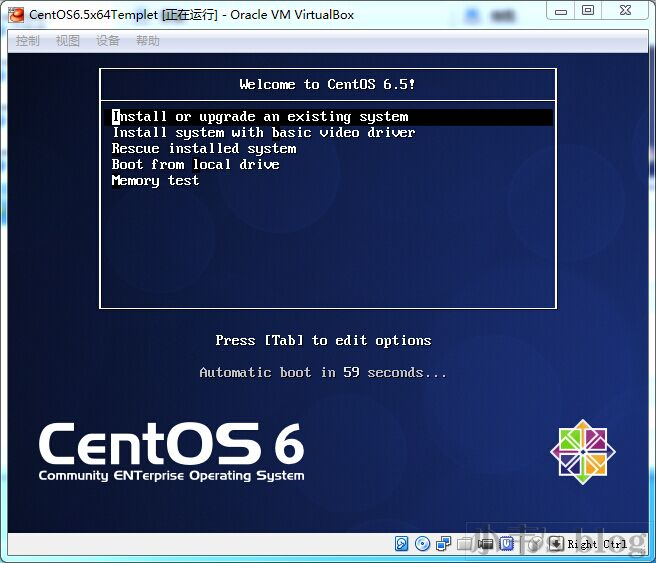Viewport: 656px width, 563px height.
Task: Click the mouse integration status icon
Action: pyautogui.click(x=534, y=543)
